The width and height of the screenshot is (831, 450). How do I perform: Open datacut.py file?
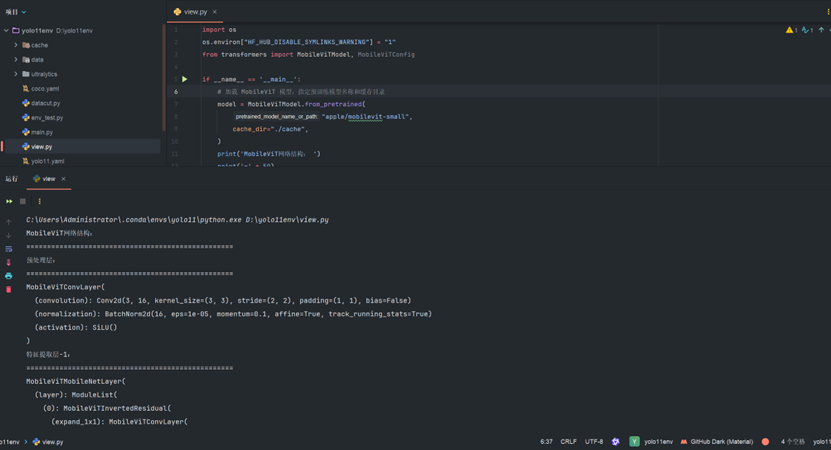45,103
